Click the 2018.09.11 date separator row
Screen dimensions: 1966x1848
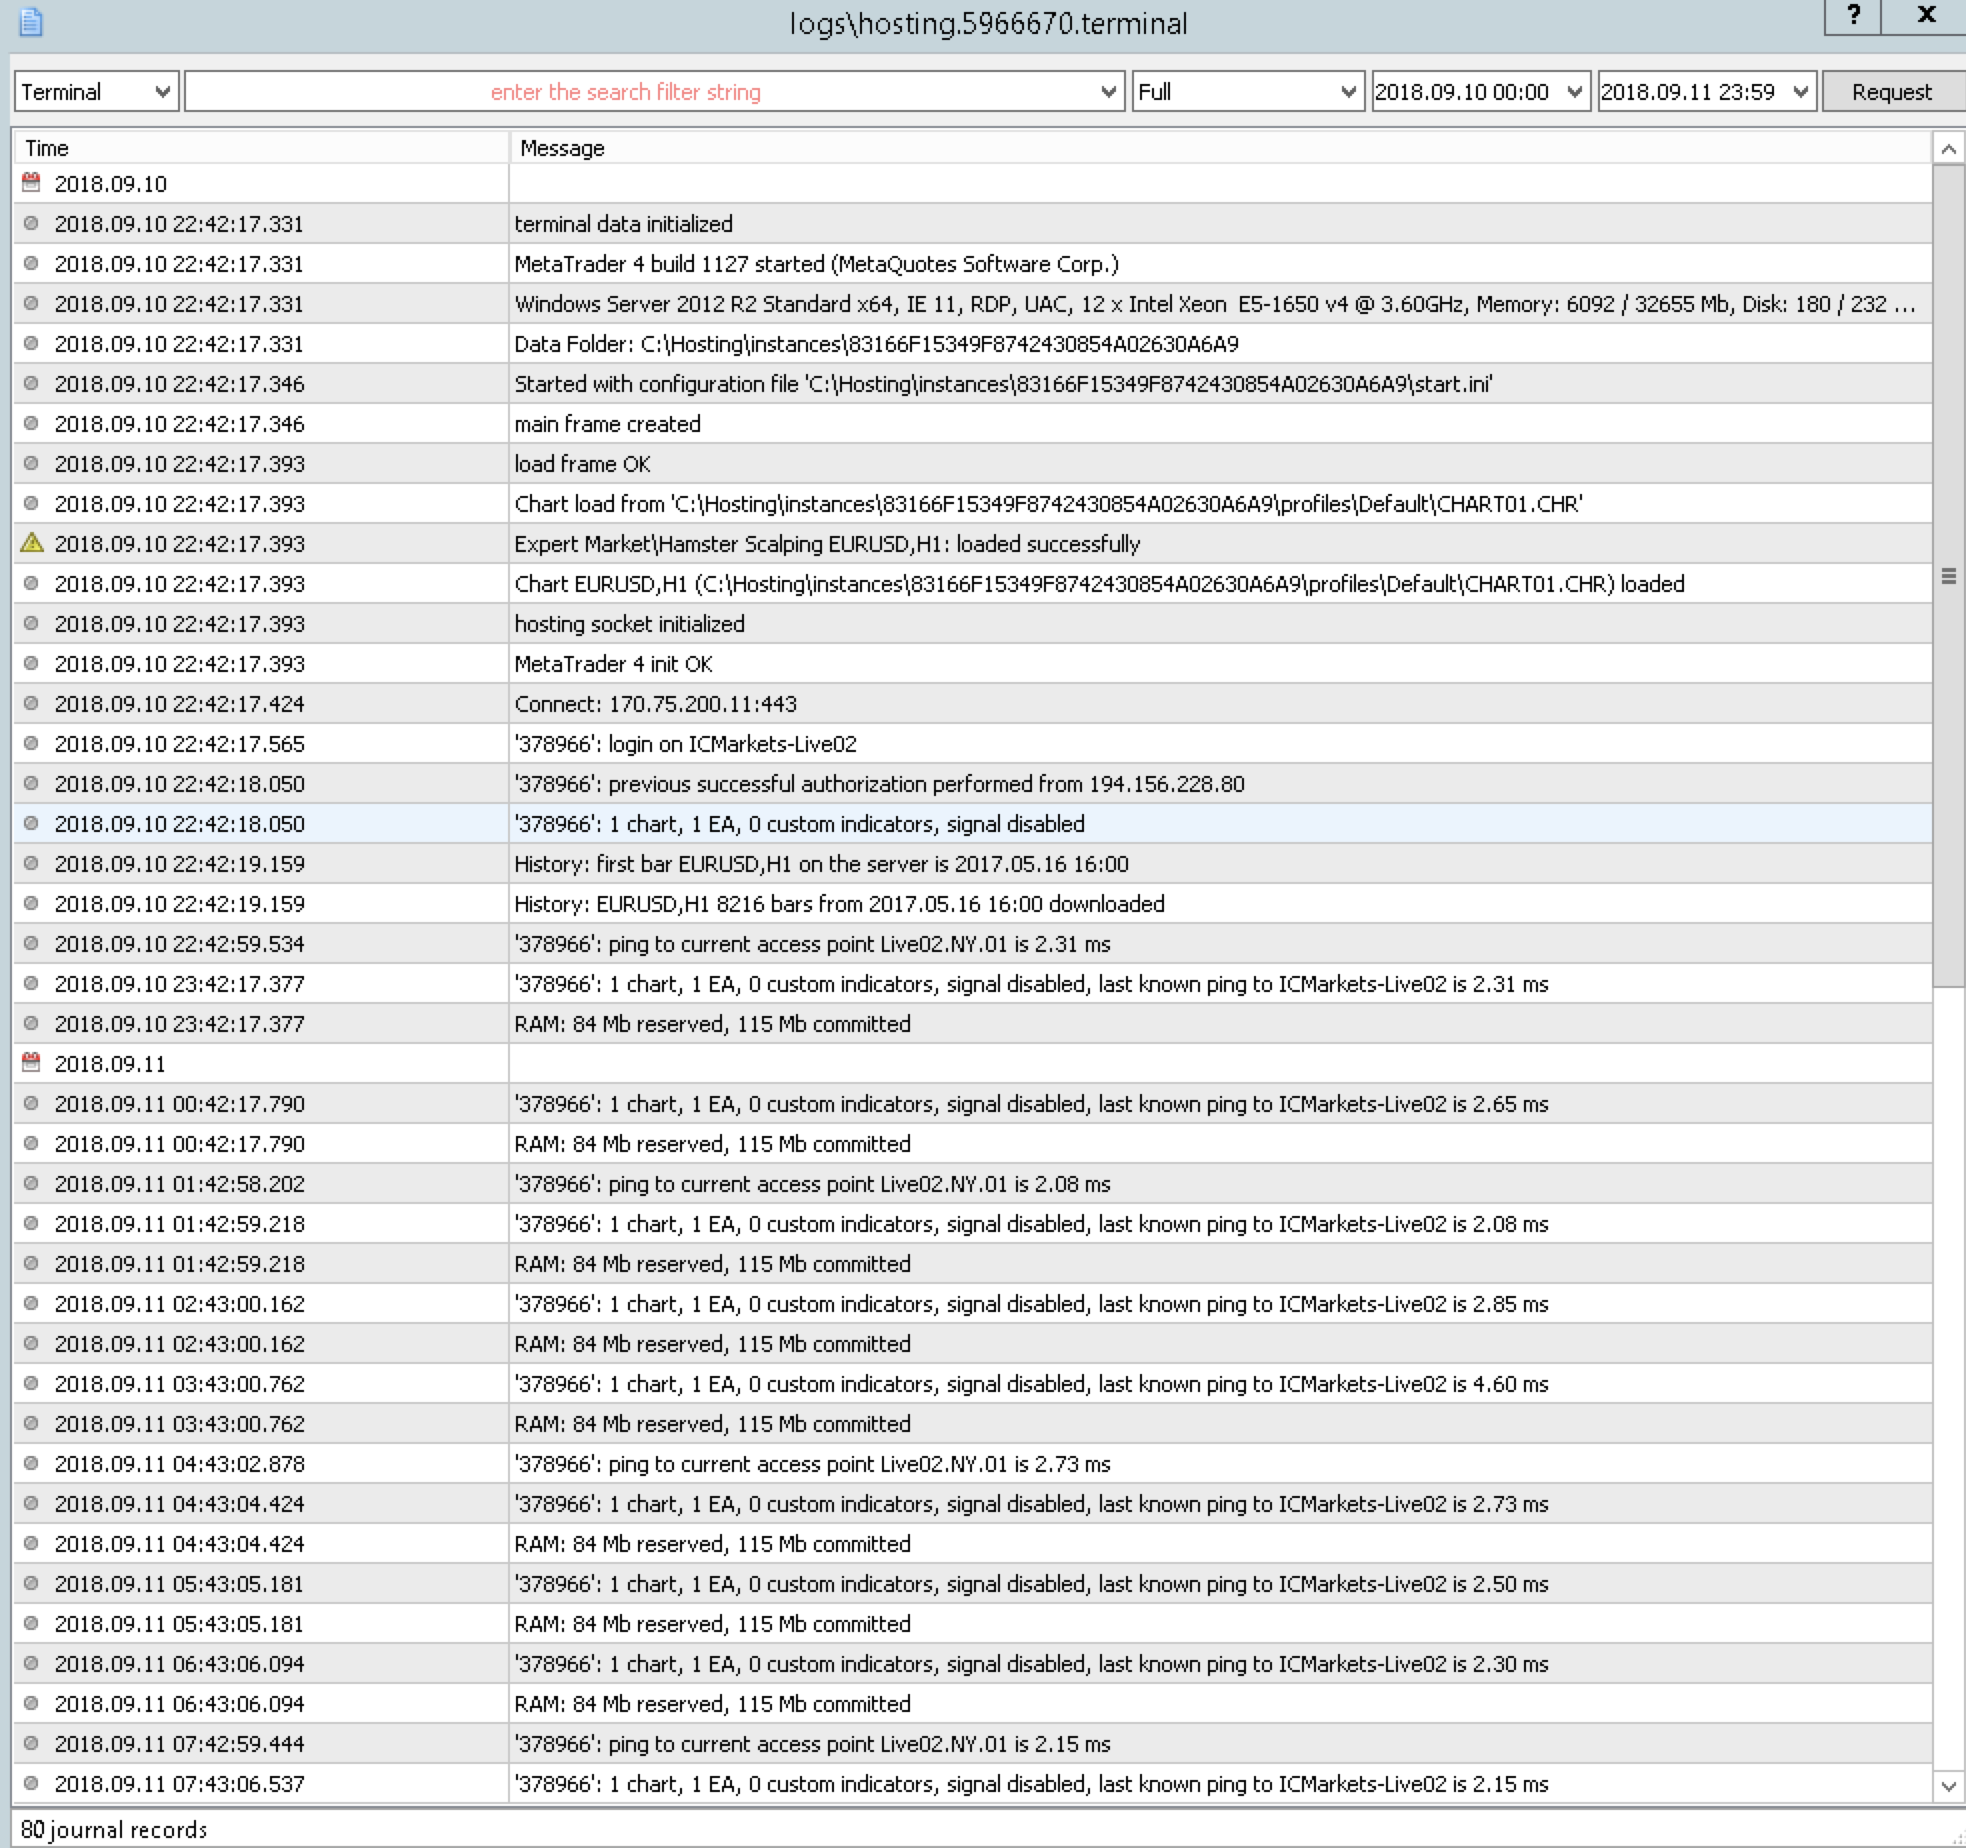[x=972, y=1063]
